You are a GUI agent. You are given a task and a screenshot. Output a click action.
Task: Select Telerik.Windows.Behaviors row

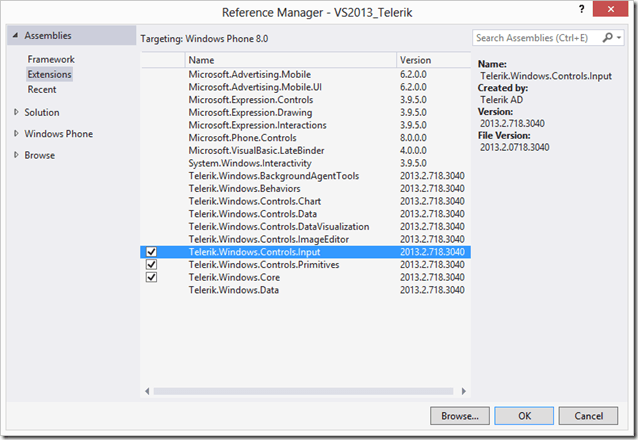pos(306,188)
